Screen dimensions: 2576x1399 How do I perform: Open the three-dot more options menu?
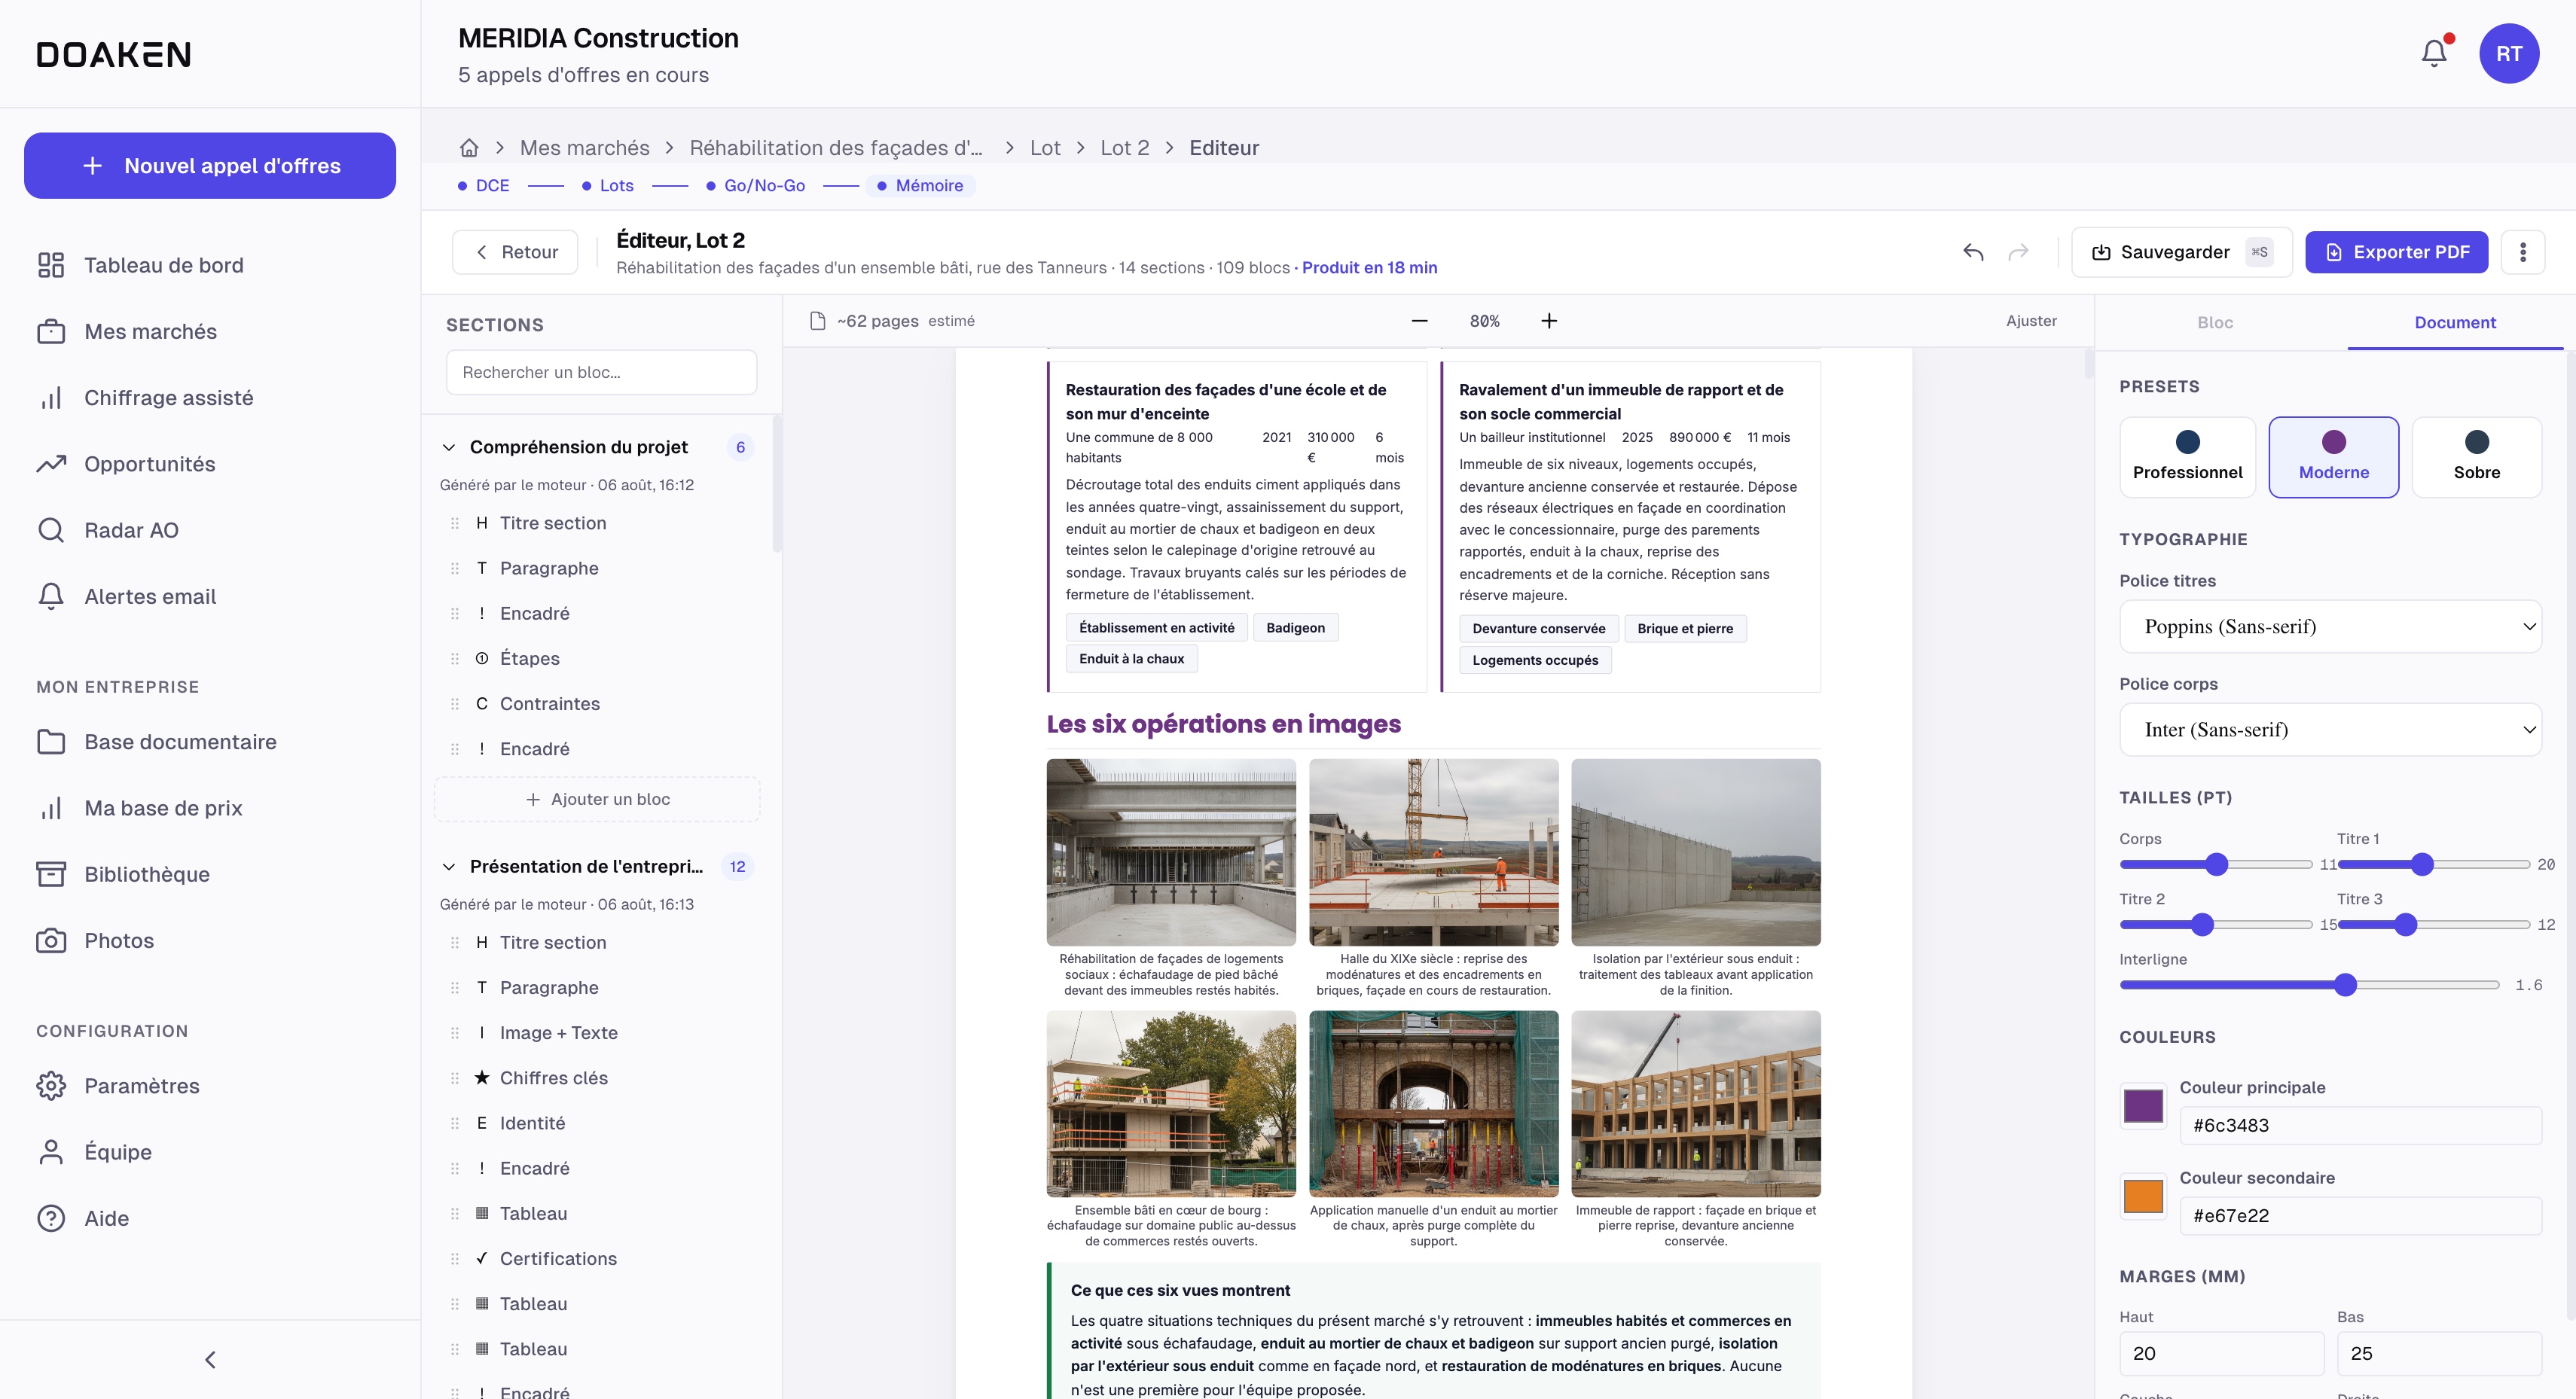click(2522, 252)
